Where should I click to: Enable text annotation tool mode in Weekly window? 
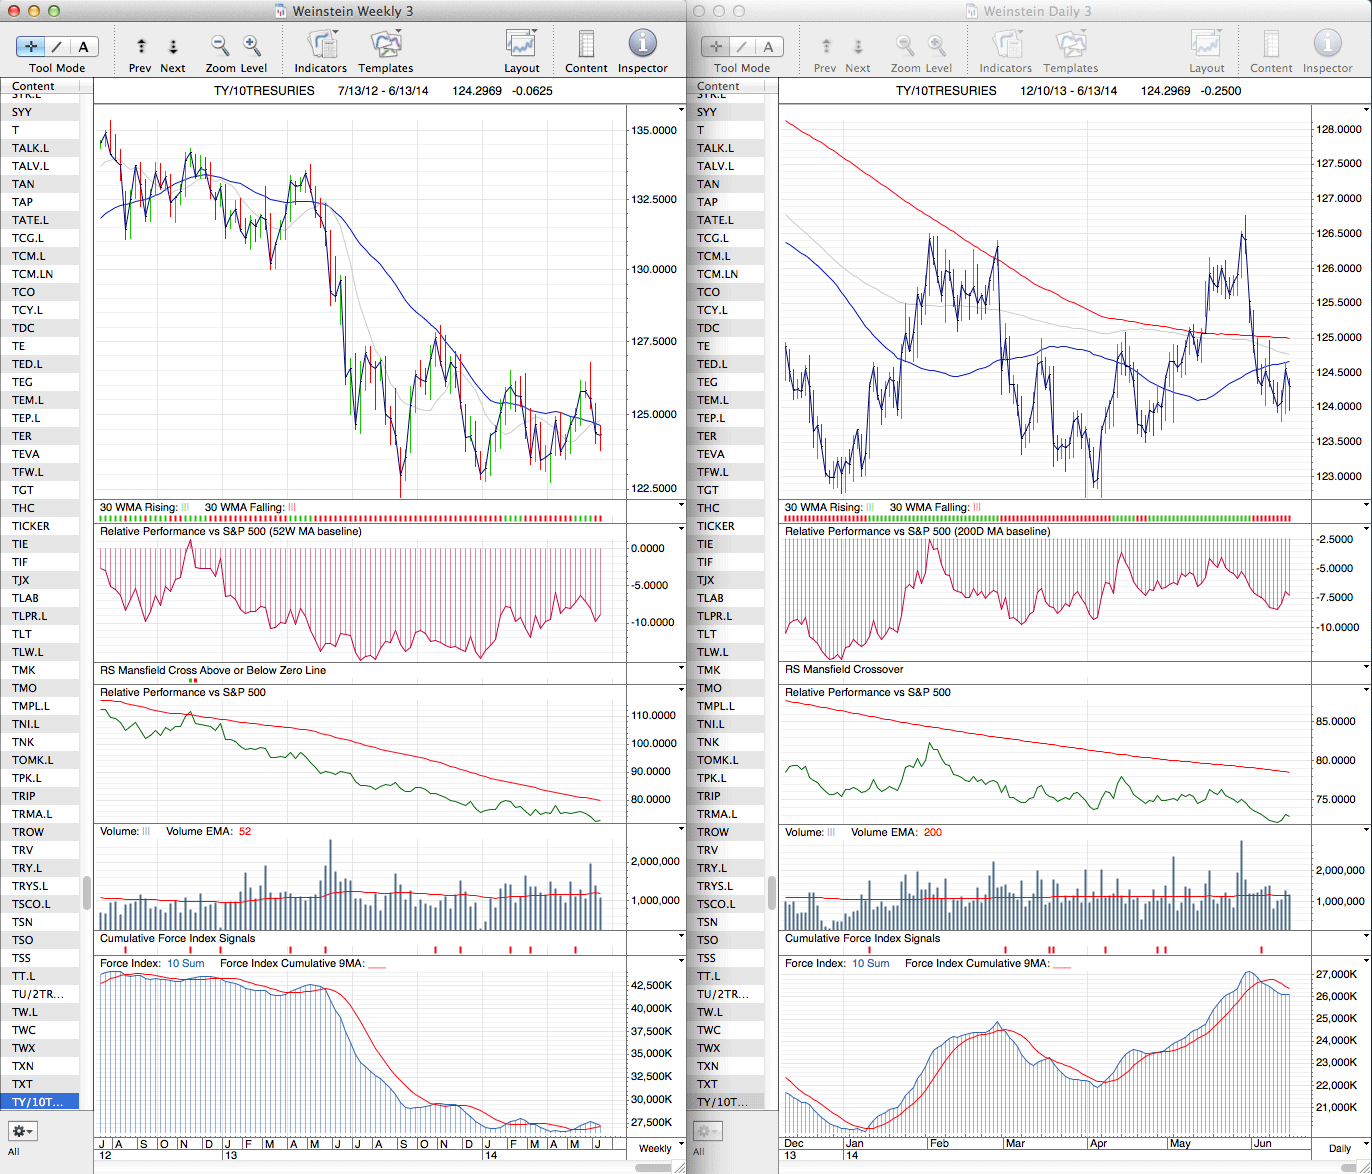coord(83,47)
